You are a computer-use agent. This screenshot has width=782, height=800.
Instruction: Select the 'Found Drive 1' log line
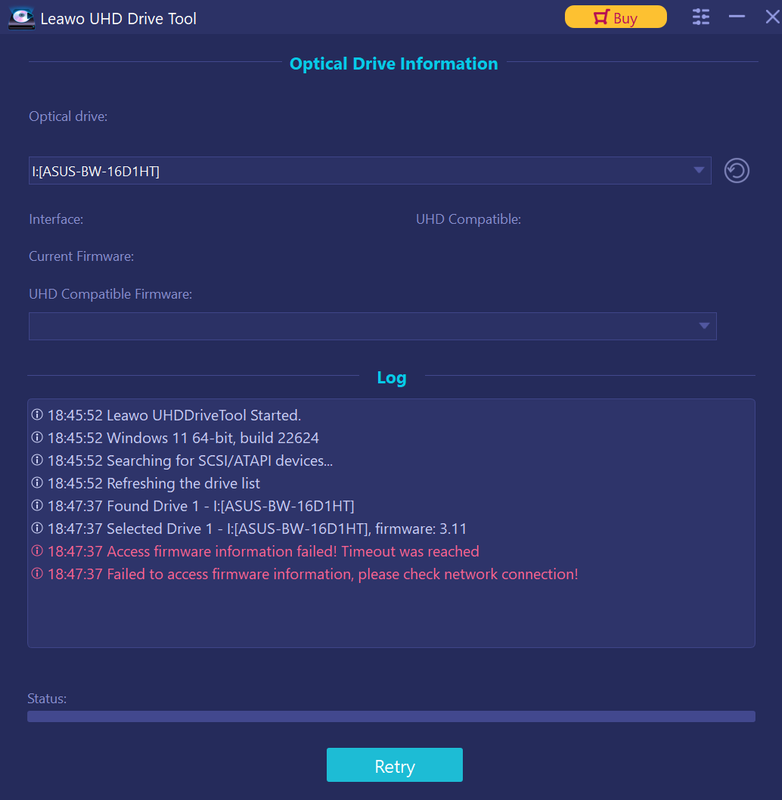192,506
